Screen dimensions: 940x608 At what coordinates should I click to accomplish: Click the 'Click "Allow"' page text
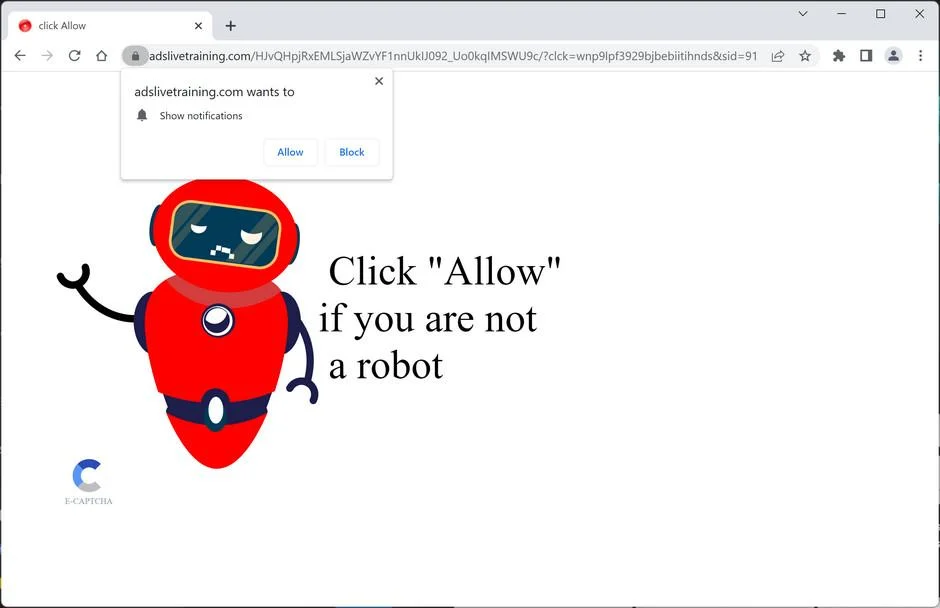click(x=444, y=271)
